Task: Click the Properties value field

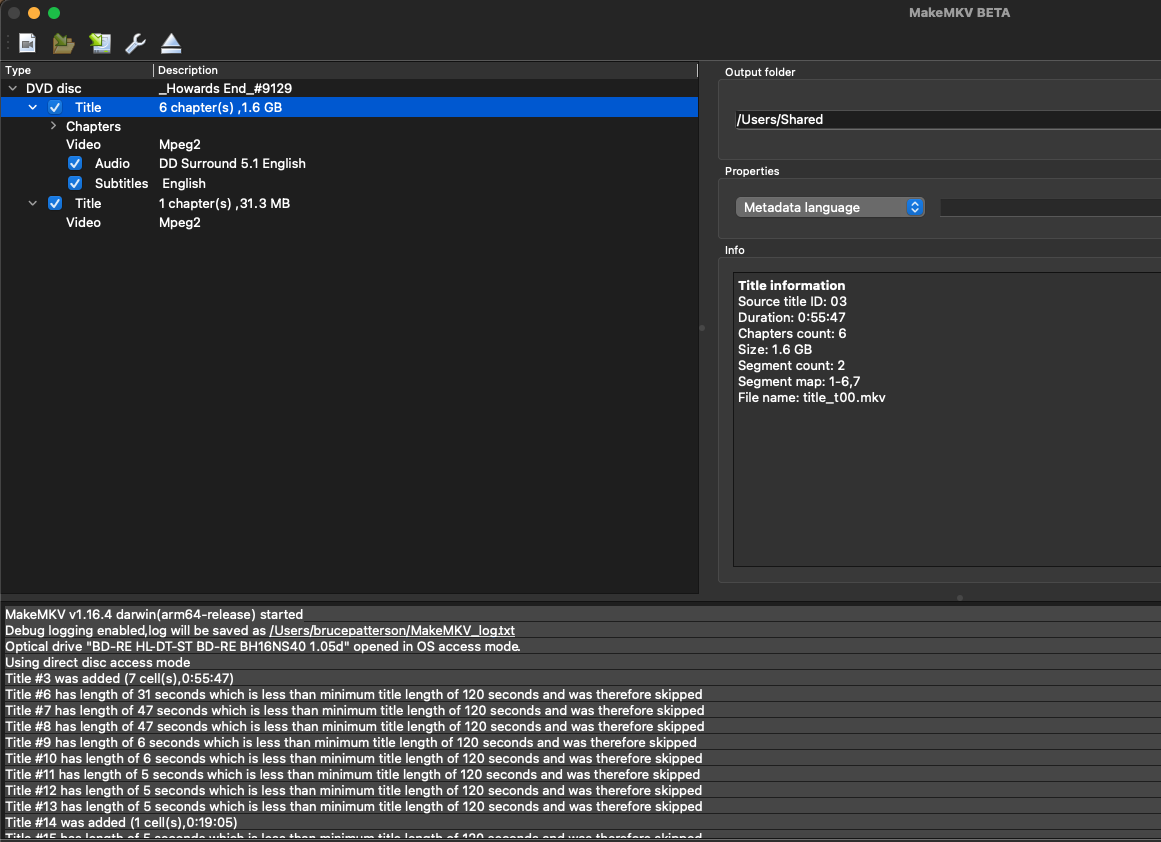Action: click(1050, 207)
